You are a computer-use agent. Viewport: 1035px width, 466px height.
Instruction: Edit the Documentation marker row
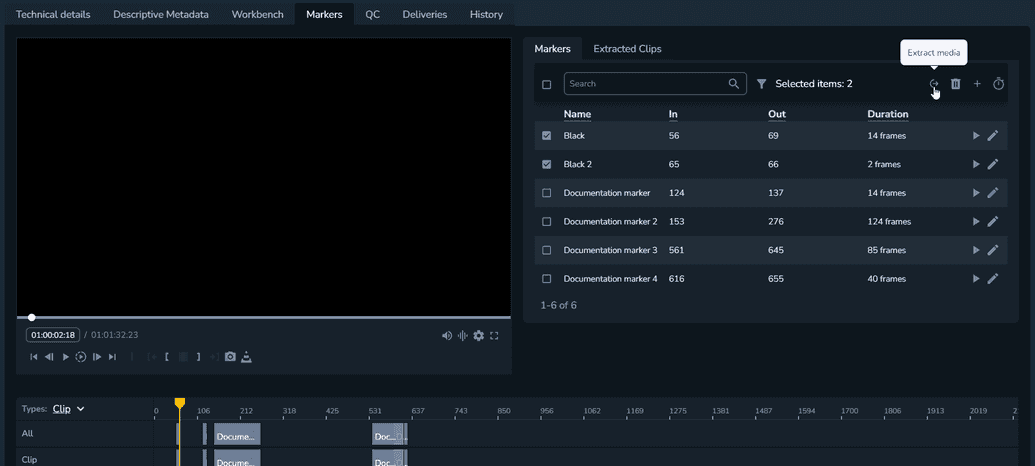pyautogui.click(x=993, y=193)
